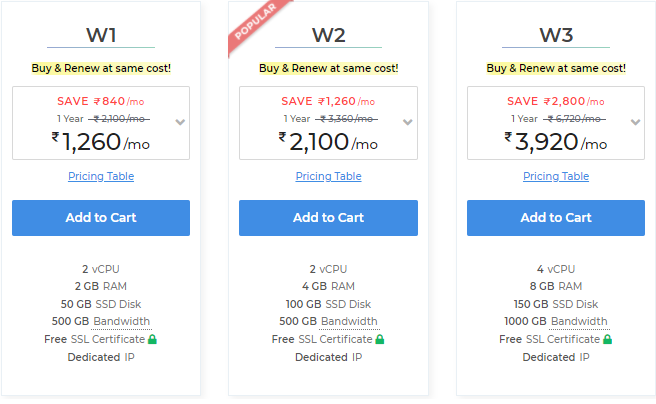Click the green SSL lock icon in W3 plan

tap(607, 339)
